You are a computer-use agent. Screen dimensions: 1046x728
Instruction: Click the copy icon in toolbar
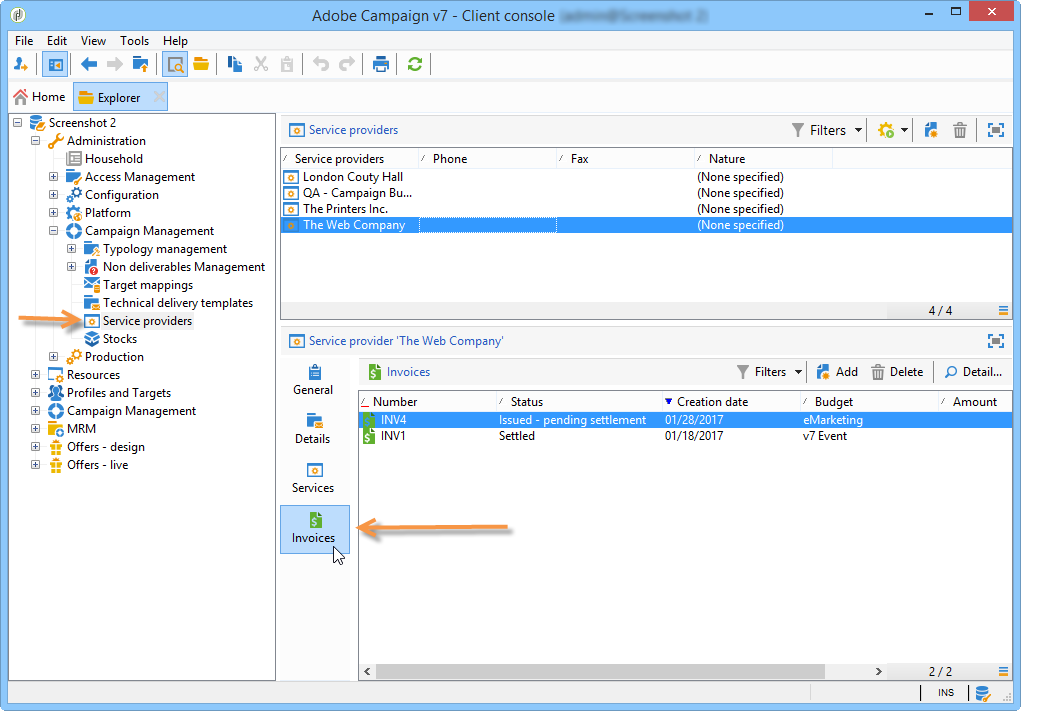click(235, 65)
